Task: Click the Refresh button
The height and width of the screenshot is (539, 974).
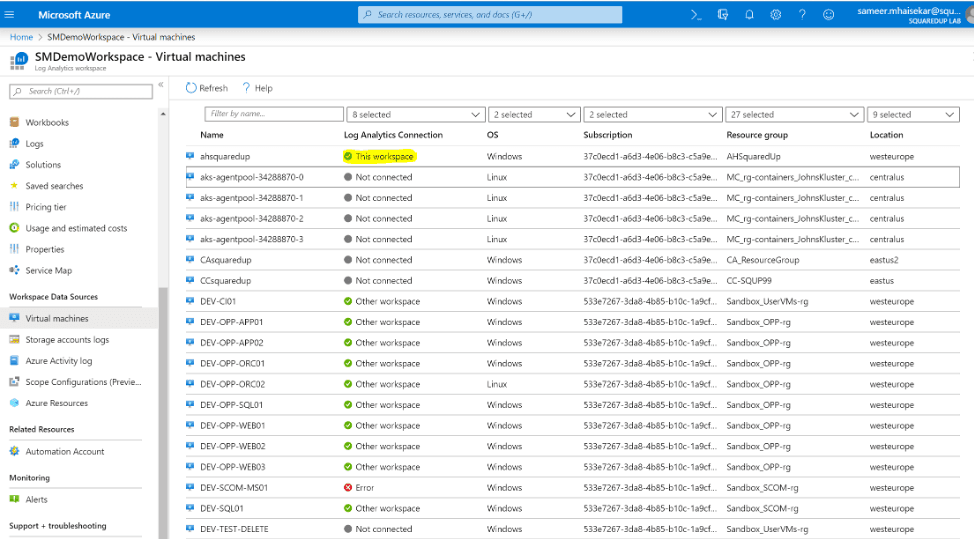Action: click(207, 88)
